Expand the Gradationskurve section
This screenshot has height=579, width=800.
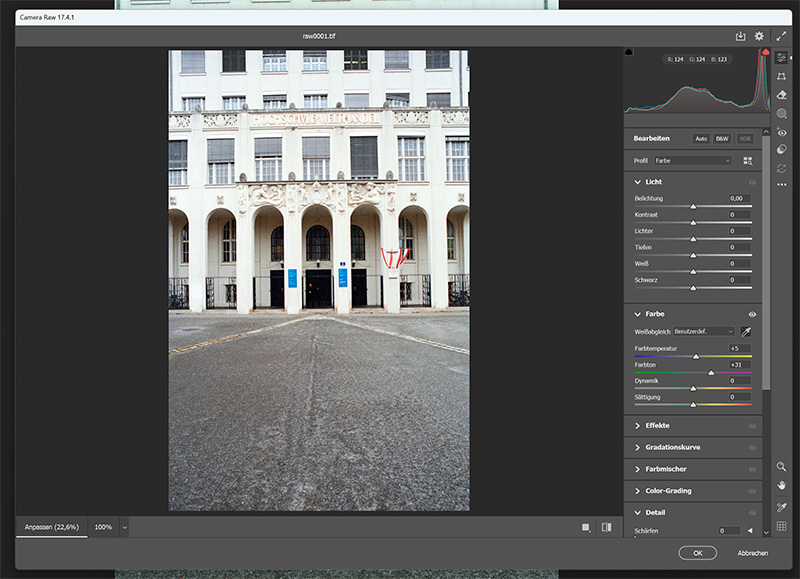tap(637, 447)
